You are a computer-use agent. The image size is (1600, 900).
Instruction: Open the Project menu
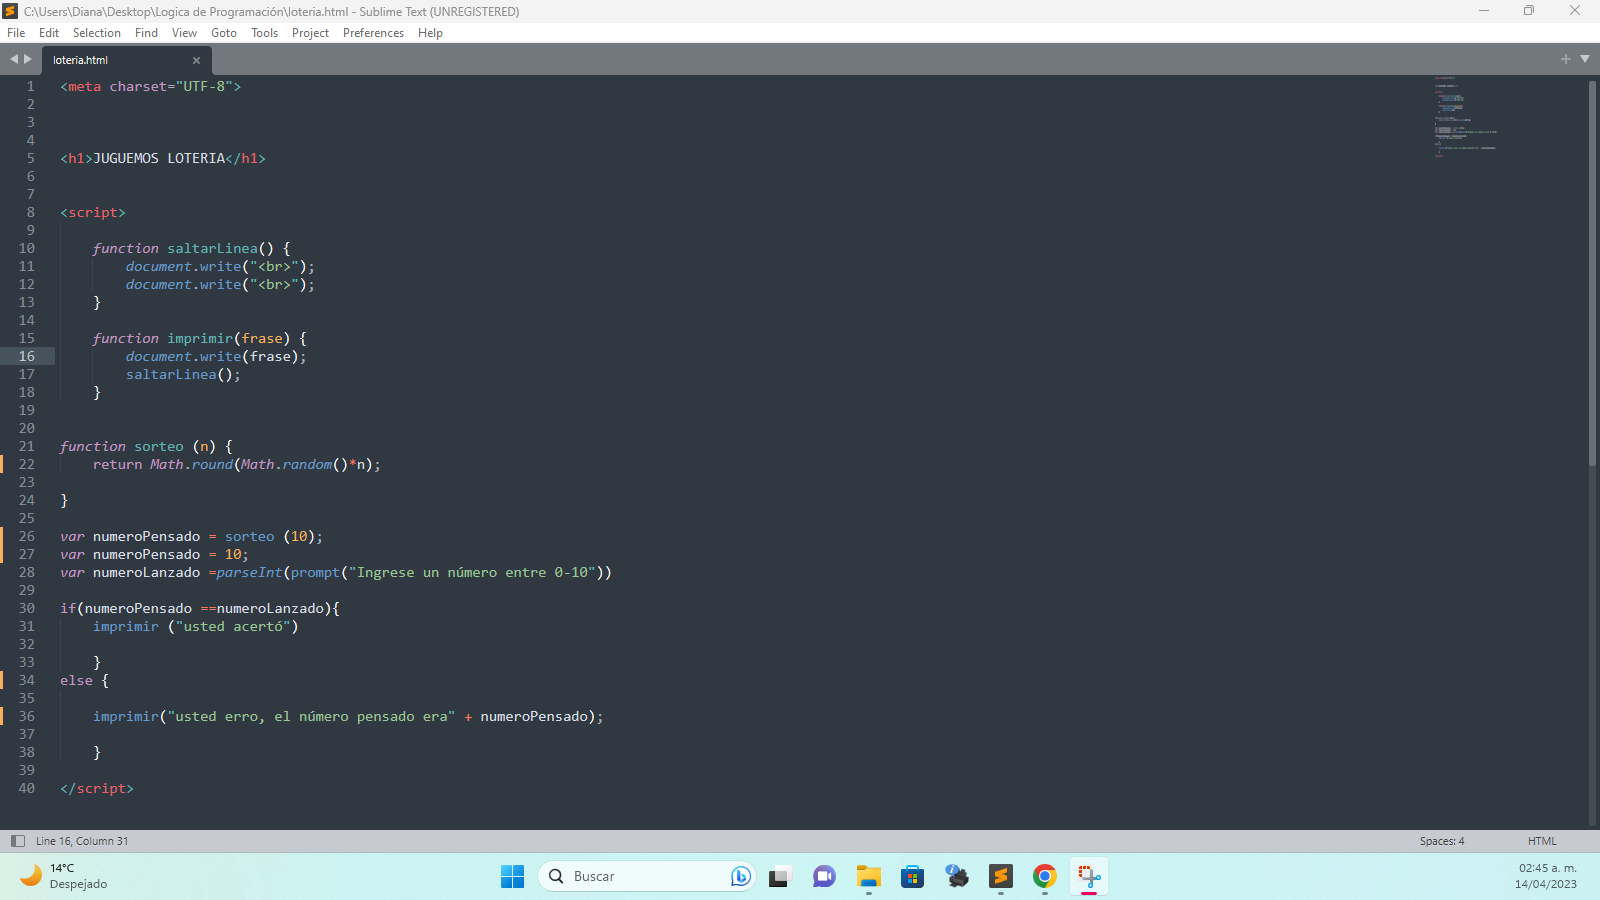pyautogui.click(x=310, y=33)
